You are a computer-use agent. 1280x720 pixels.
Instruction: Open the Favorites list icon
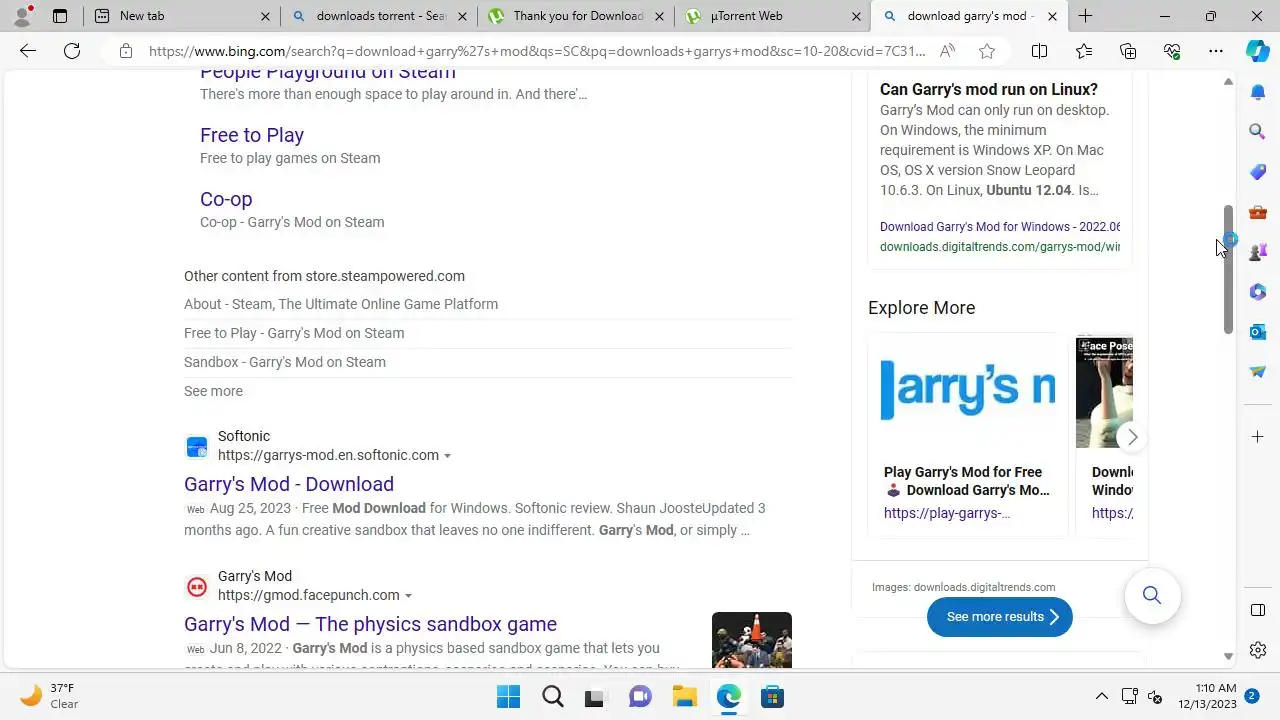1084,51
